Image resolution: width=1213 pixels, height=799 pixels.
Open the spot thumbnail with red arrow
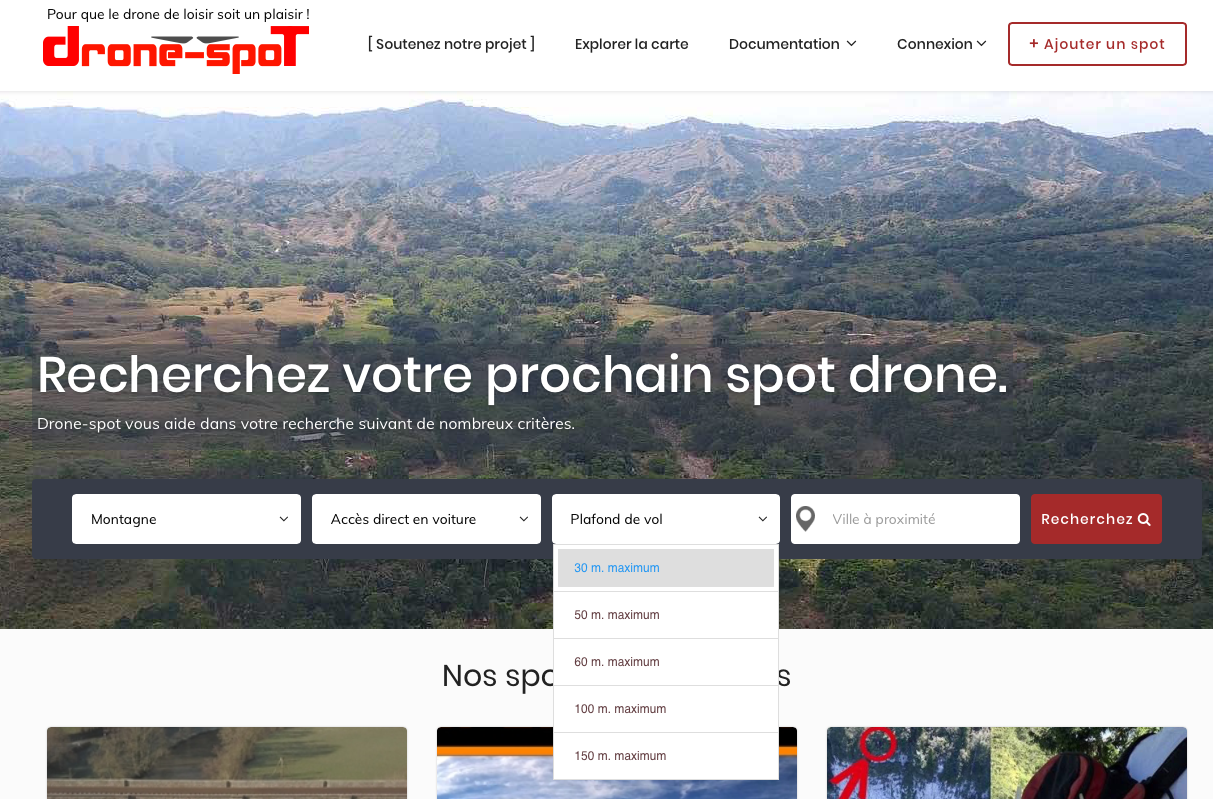1007,763
